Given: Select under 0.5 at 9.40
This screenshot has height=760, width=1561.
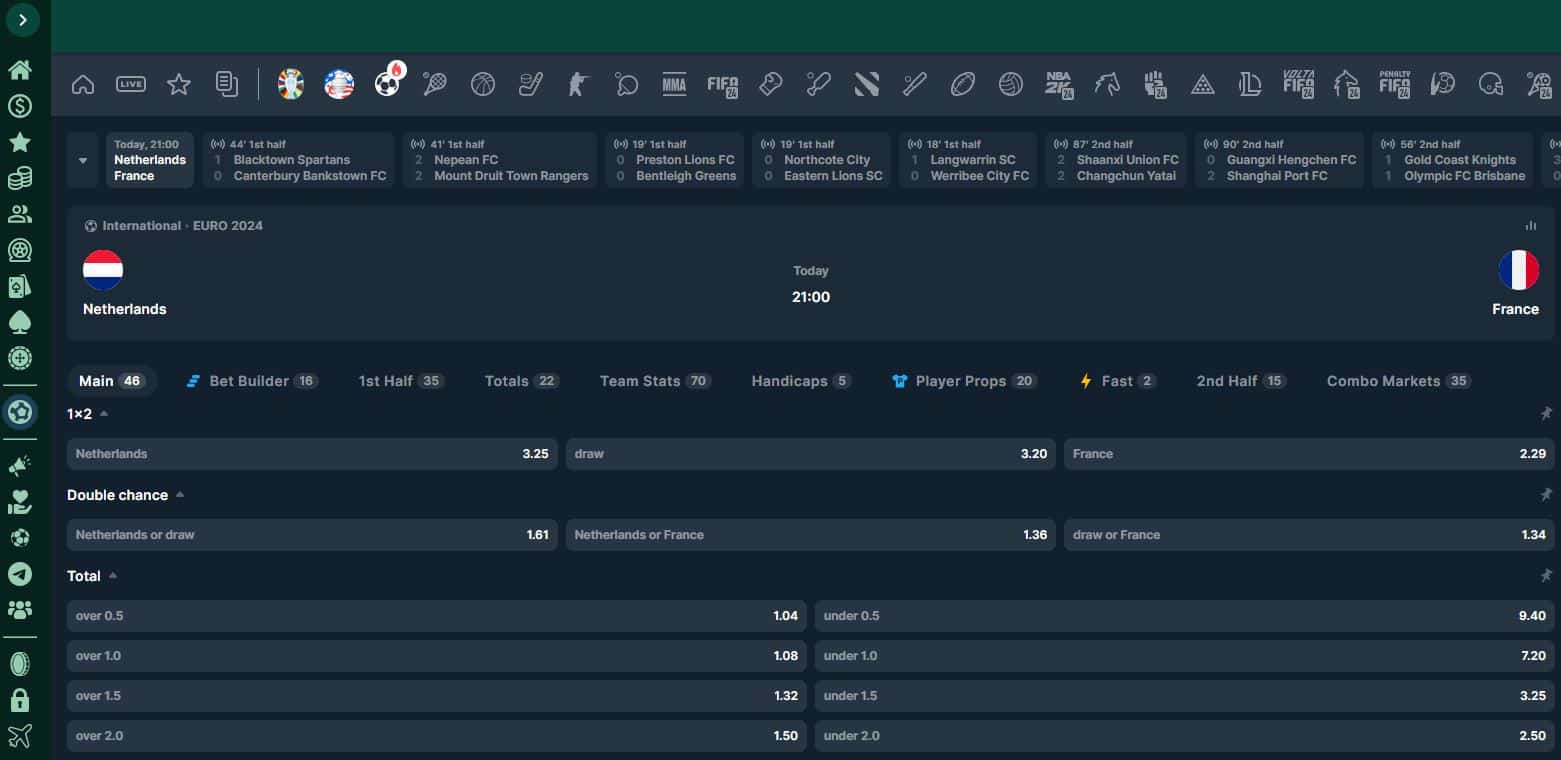Looking at the screenshot, I should point(1185,616).
